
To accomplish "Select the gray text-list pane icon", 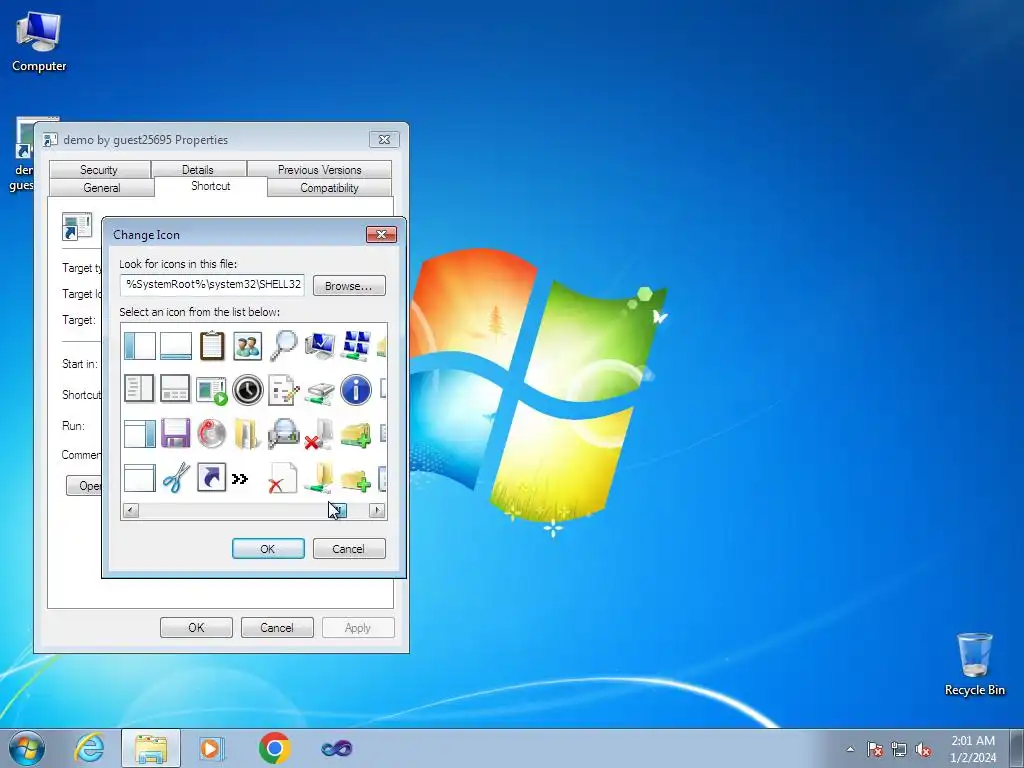I will coord(139,389).
